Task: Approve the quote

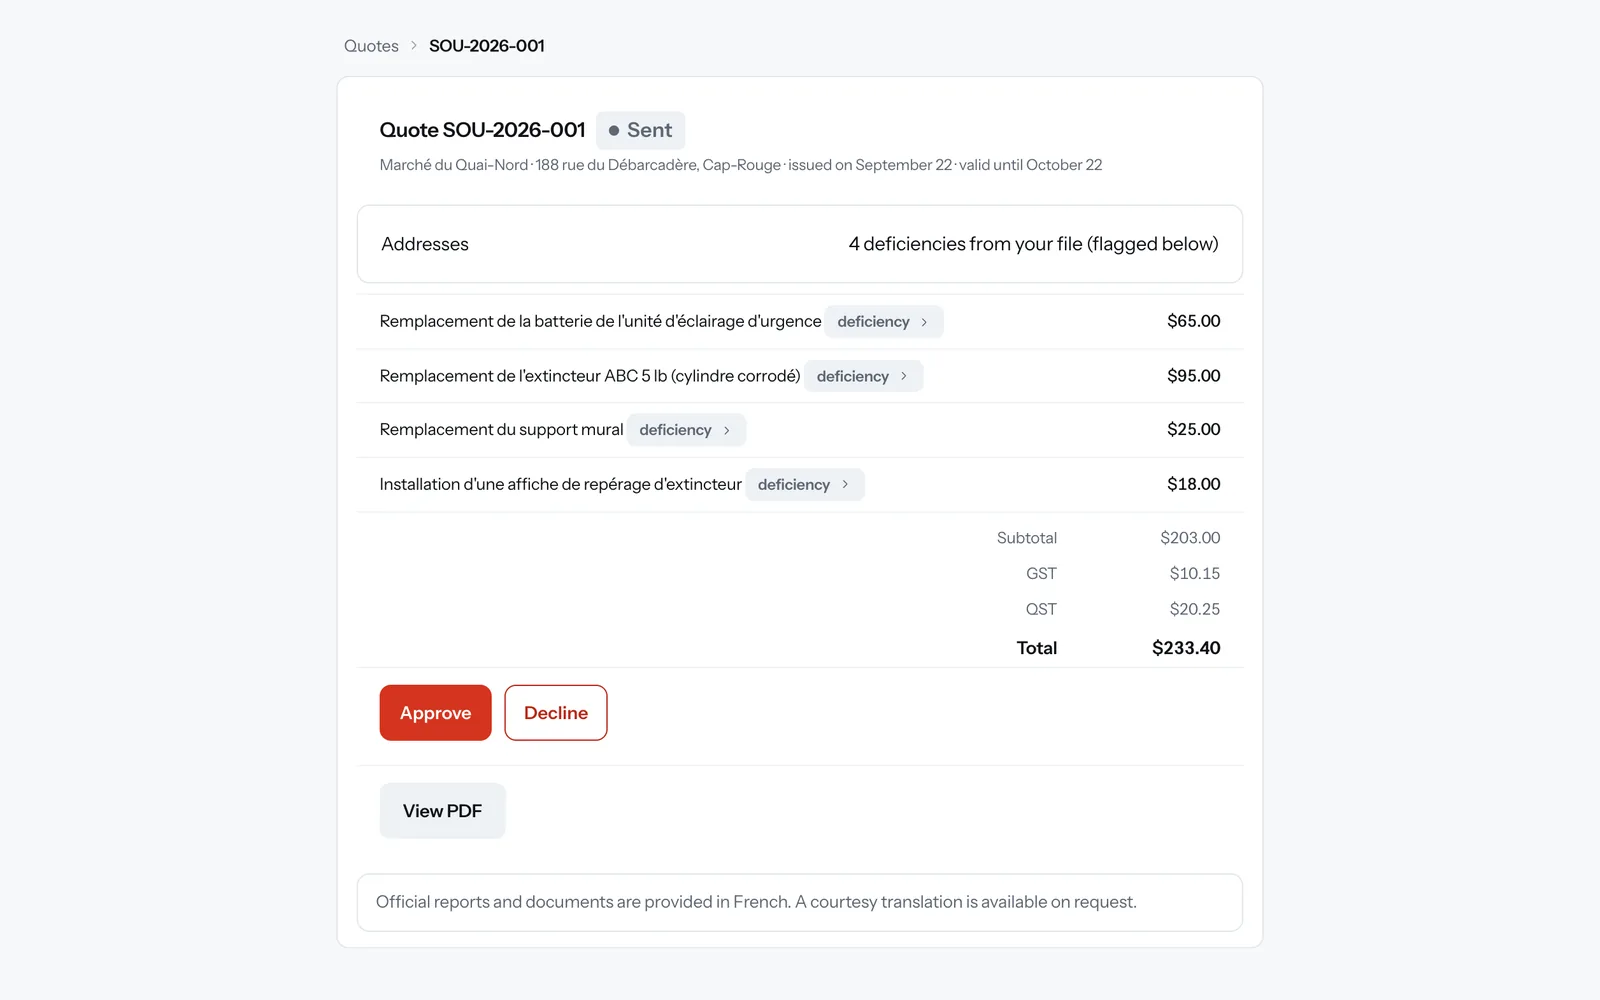Action: coord(435,713)
